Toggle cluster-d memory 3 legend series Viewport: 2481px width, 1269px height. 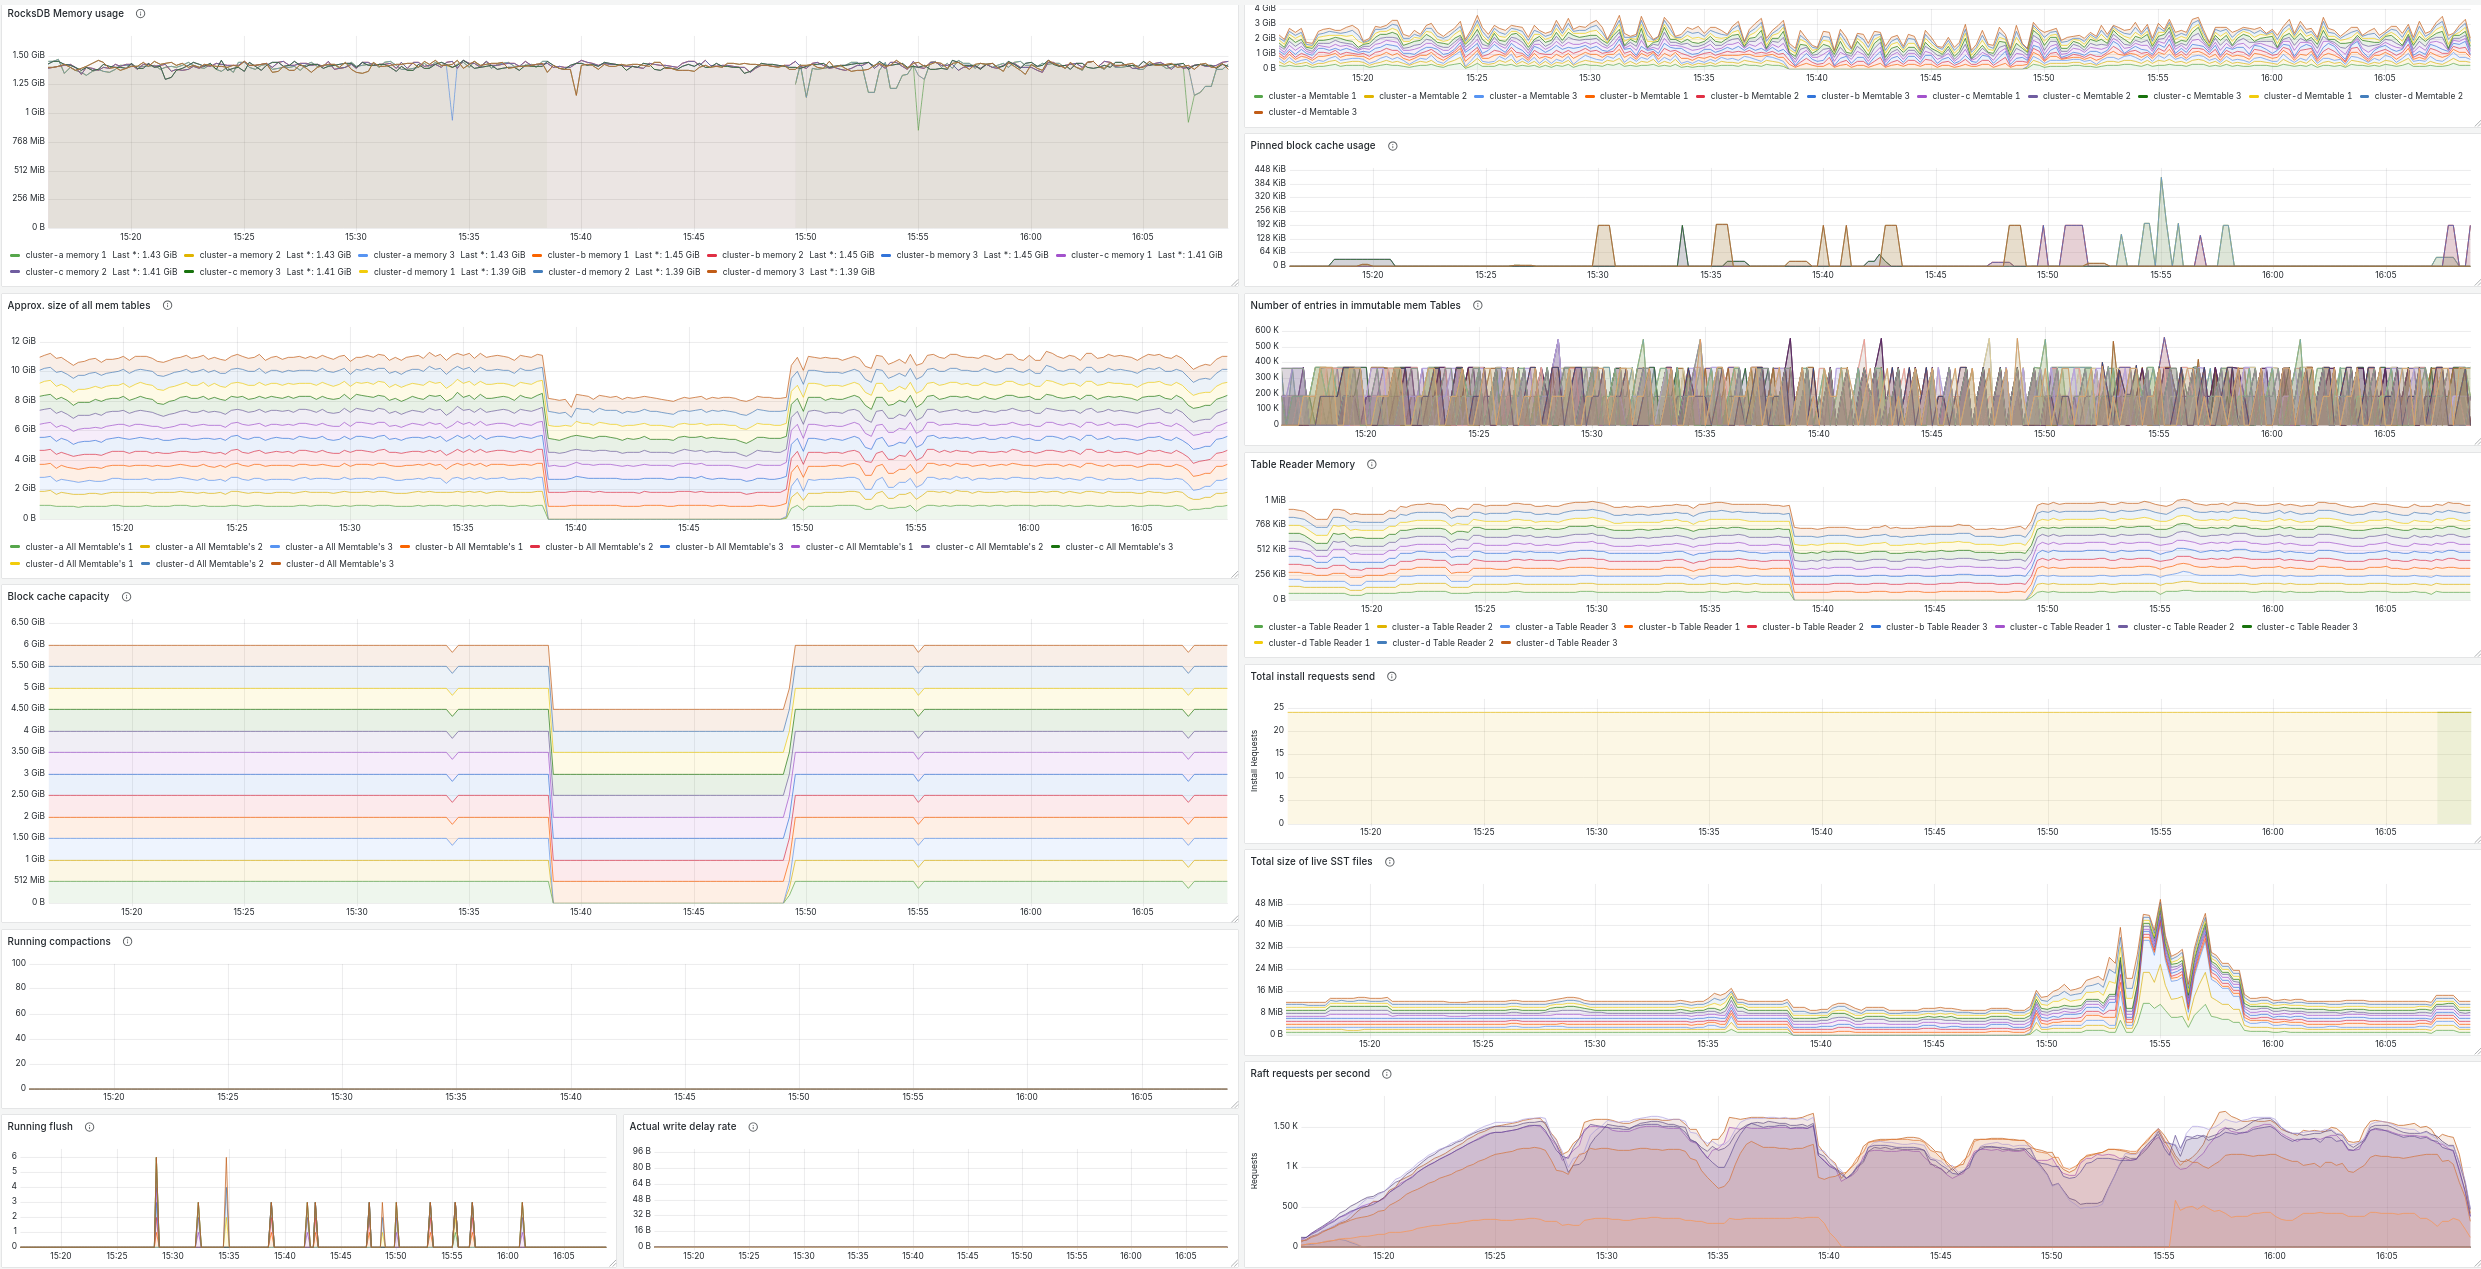coord(763,272)
